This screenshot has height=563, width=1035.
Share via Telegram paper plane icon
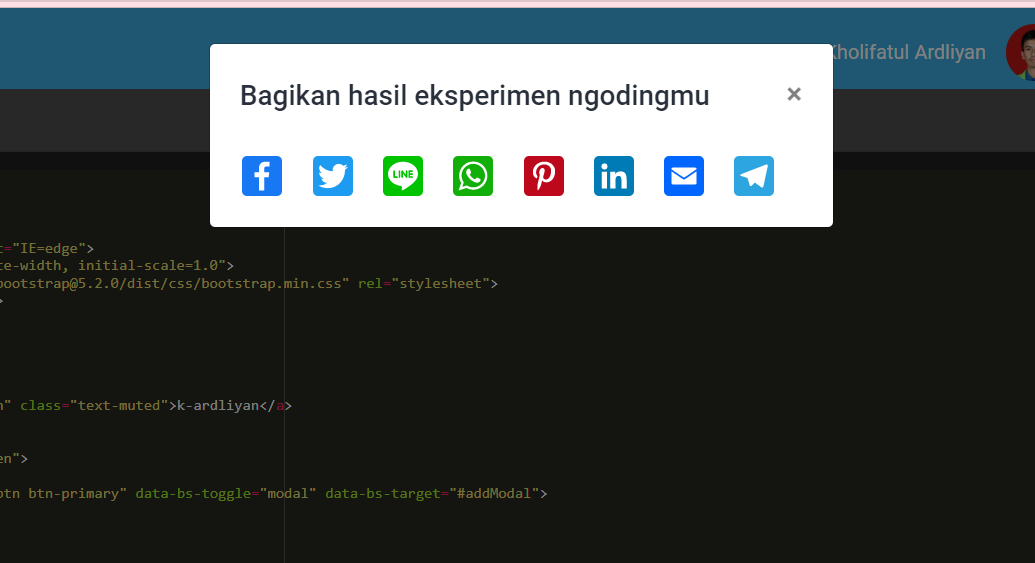[754, 176]
